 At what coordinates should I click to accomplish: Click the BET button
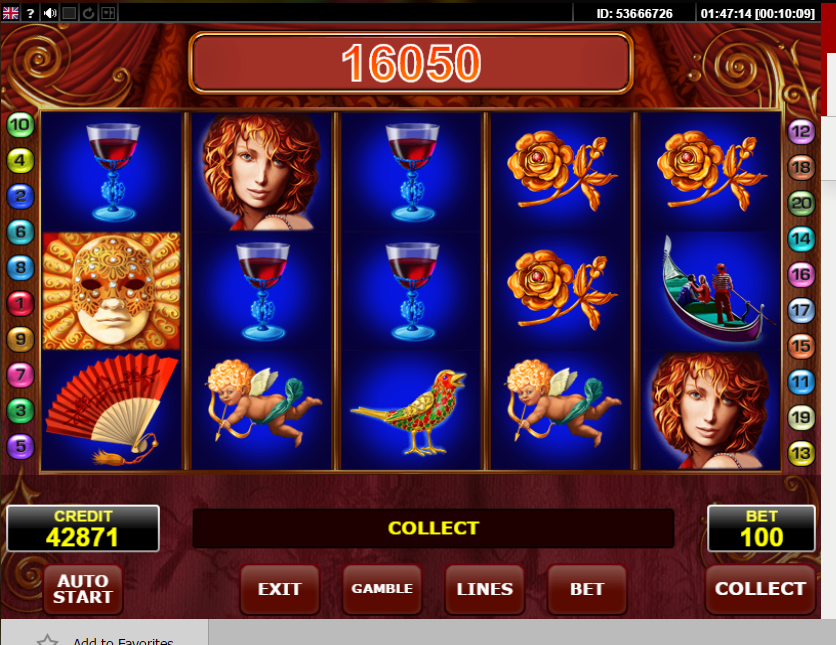click(587, 589)
